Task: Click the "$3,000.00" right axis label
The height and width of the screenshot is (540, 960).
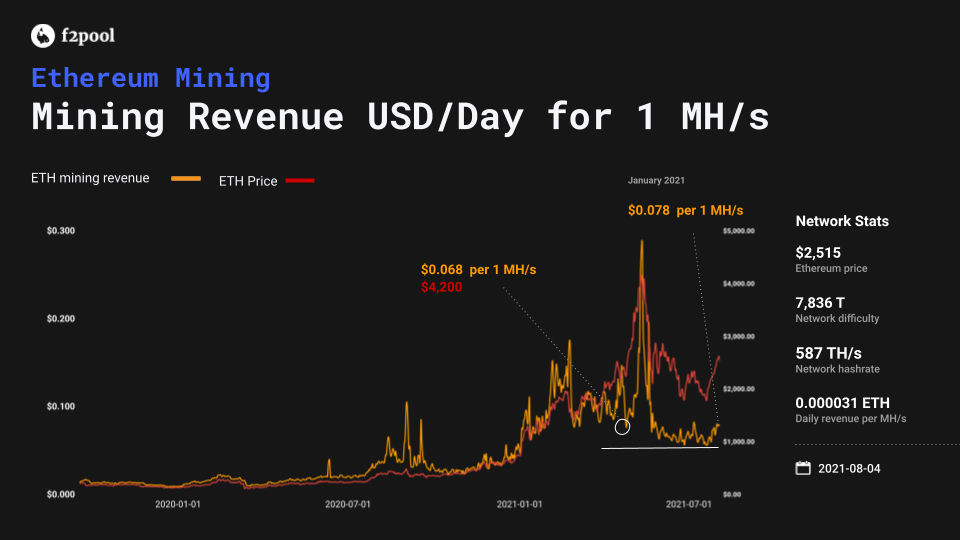Action: click(x=738, y=336)
